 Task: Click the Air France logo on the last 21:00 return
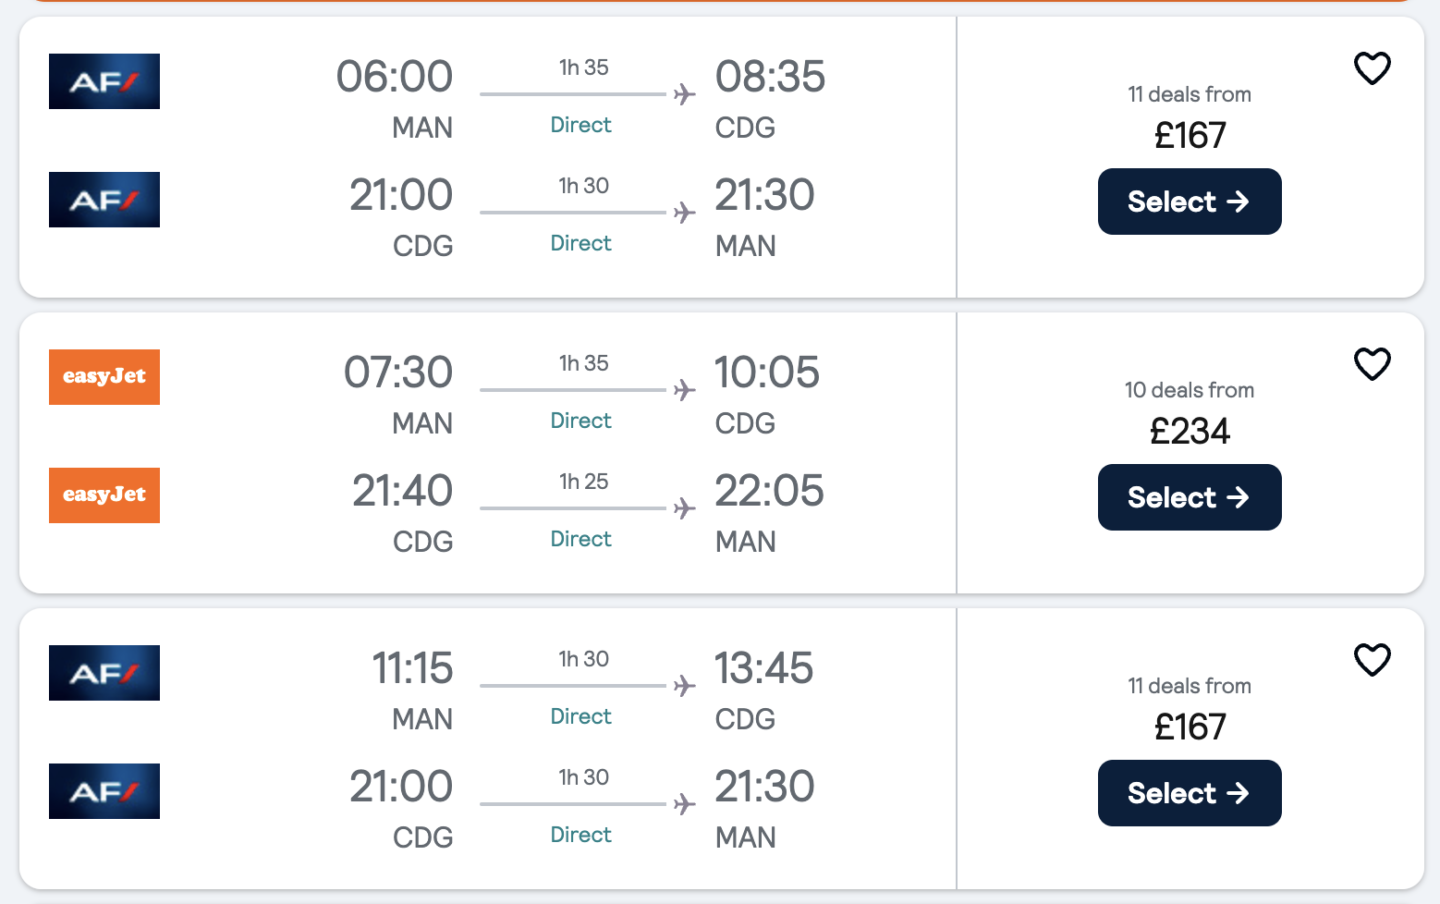(x=104, y=791)
